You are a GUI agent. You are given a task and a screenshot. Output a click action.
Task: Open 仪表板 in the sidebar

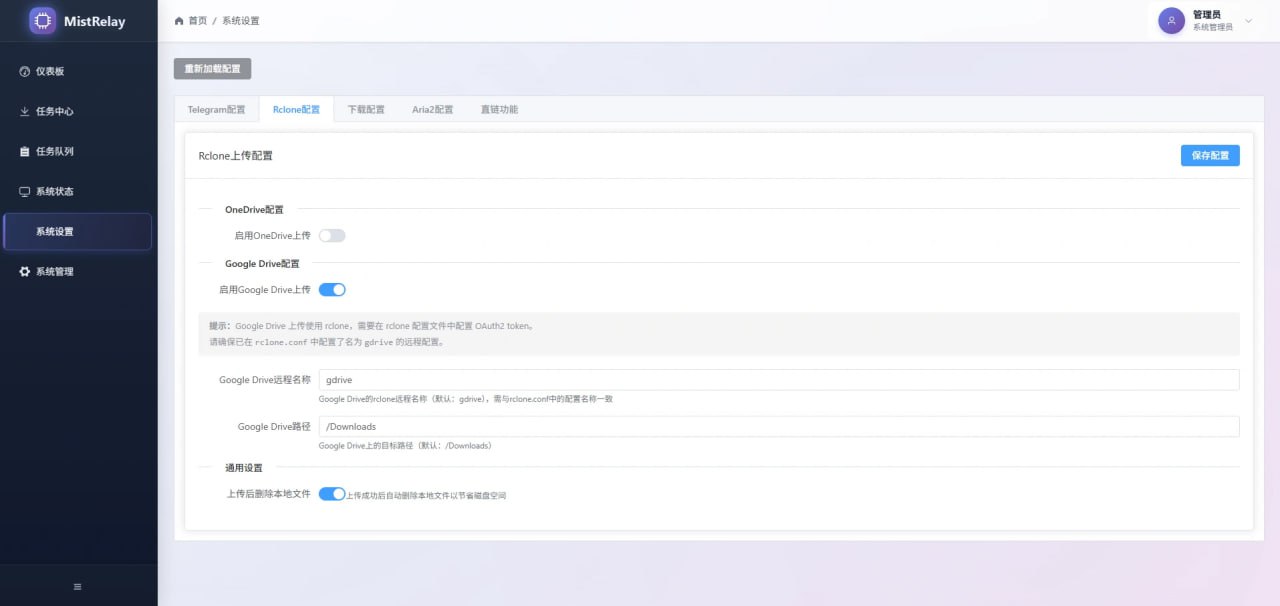click(x=78, y=72)
